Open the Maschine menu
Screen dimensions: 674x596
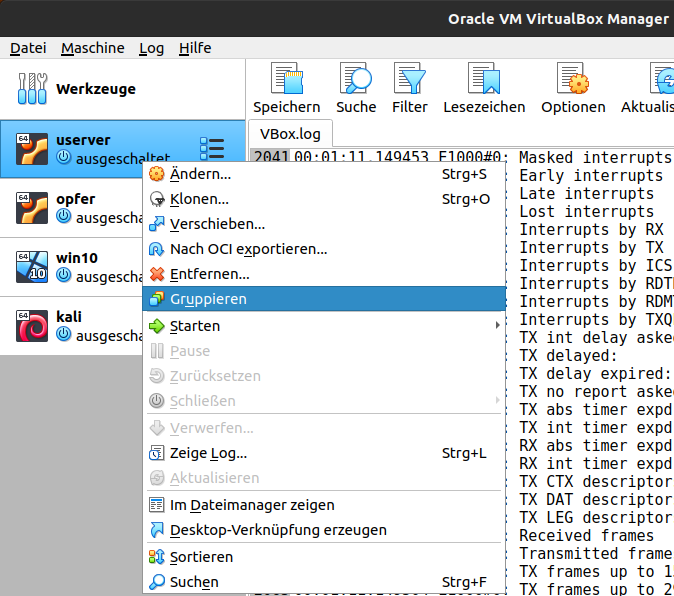pyautogui.click(x=92, y=48)
